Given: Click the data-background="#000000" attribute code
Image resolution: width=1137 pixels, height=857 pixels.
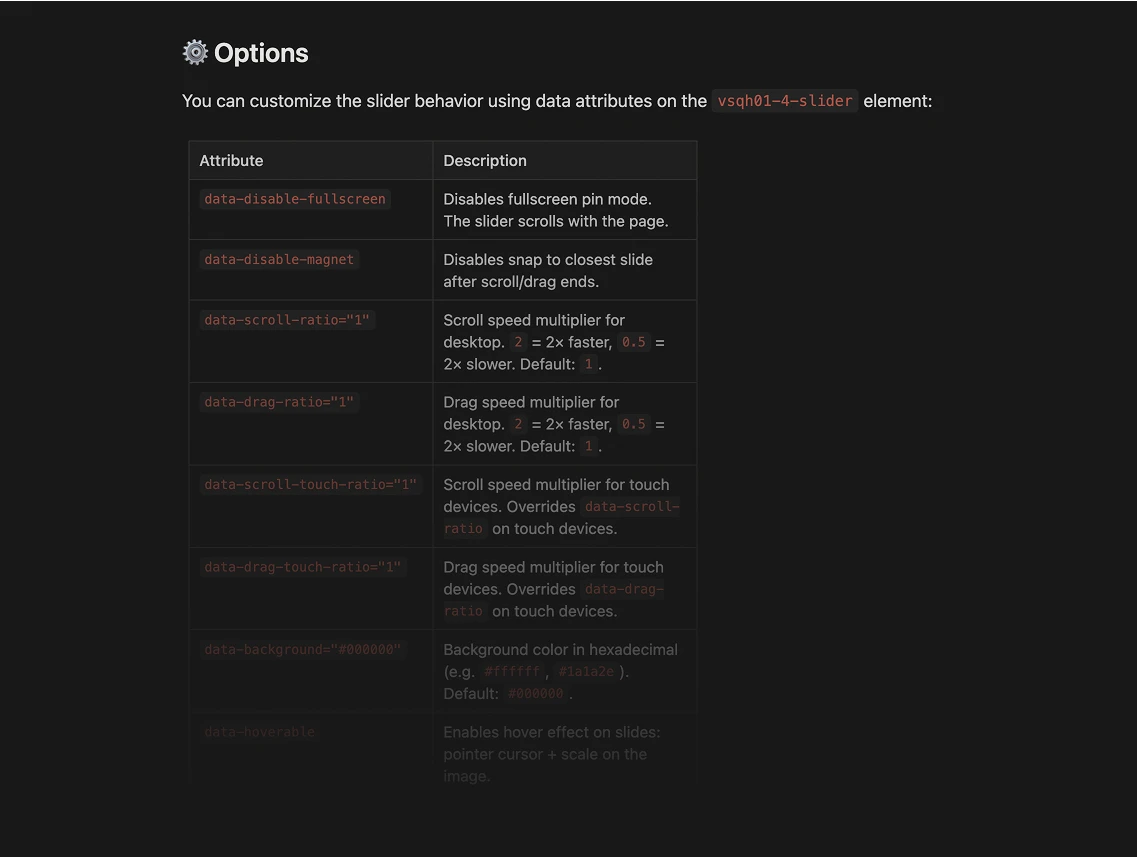Looking at the screenshot, I should (302, 650).
